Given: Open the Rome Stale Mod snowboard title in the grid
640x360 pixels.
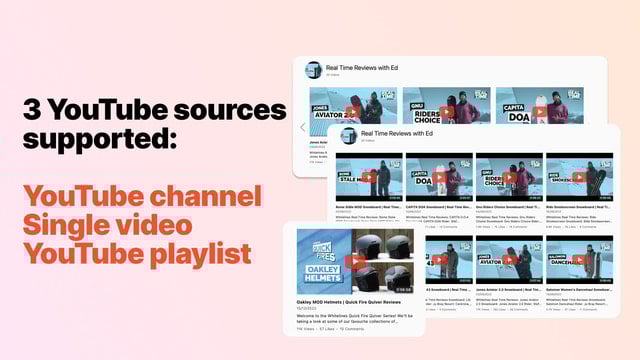Looking at the screenshot, I should pos(369,207).
